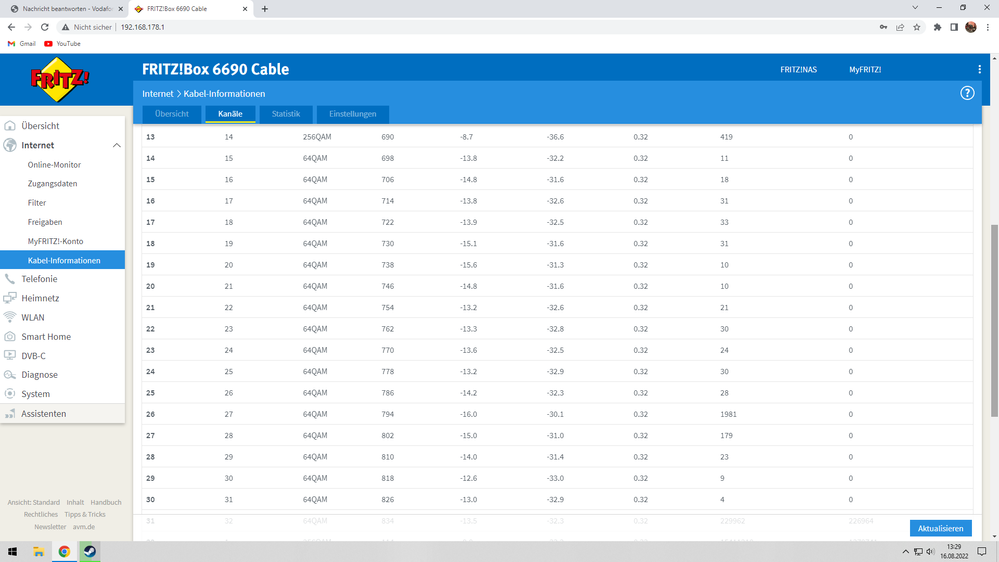
Task: Open the Handbuch link
Action: point(106,502)
